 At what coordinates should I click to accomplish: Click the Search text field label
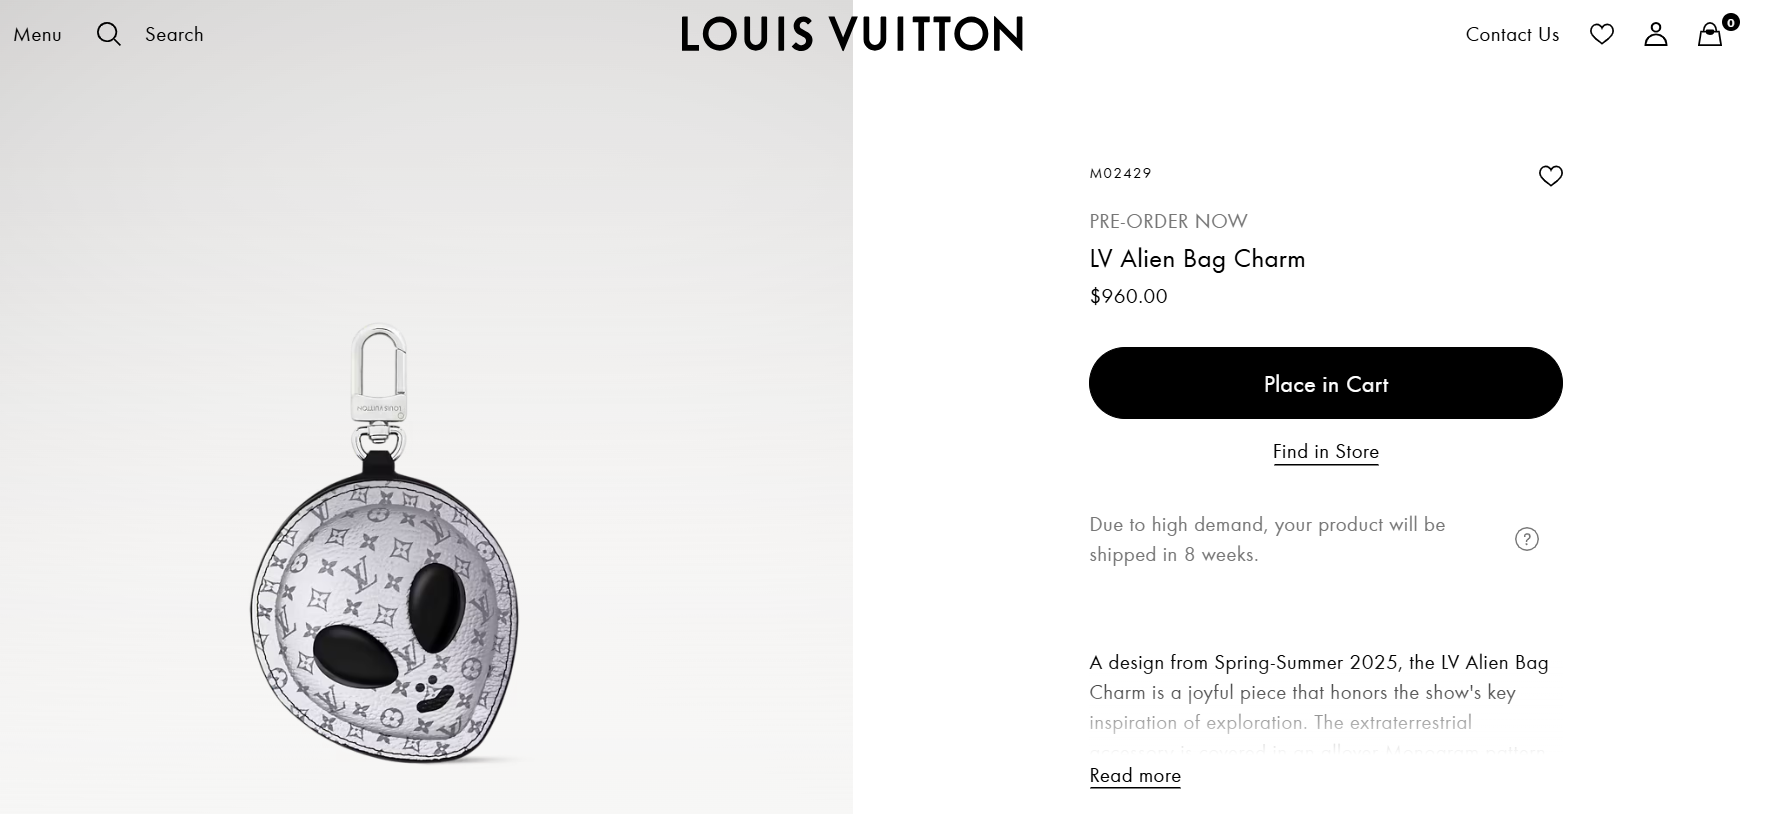point(174,34)
